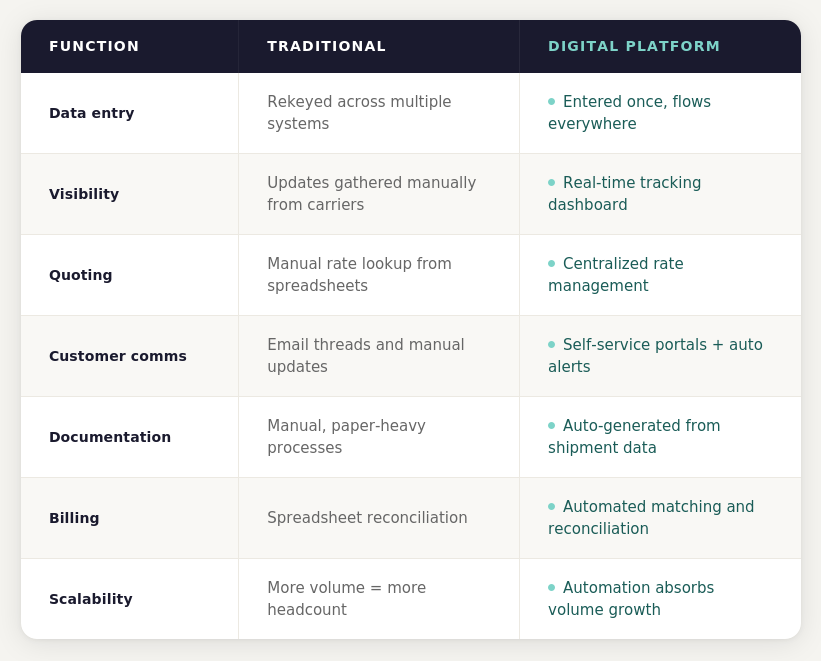
Task: Click the bullet dot beside 'Centralized rate'
Action: [551, 263]
